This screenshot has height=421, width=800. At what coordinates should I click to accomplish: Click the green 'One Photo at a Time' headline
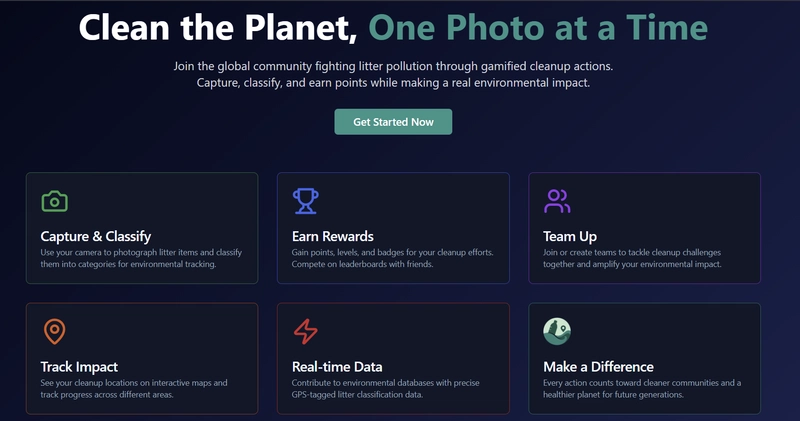click(538, 27)
